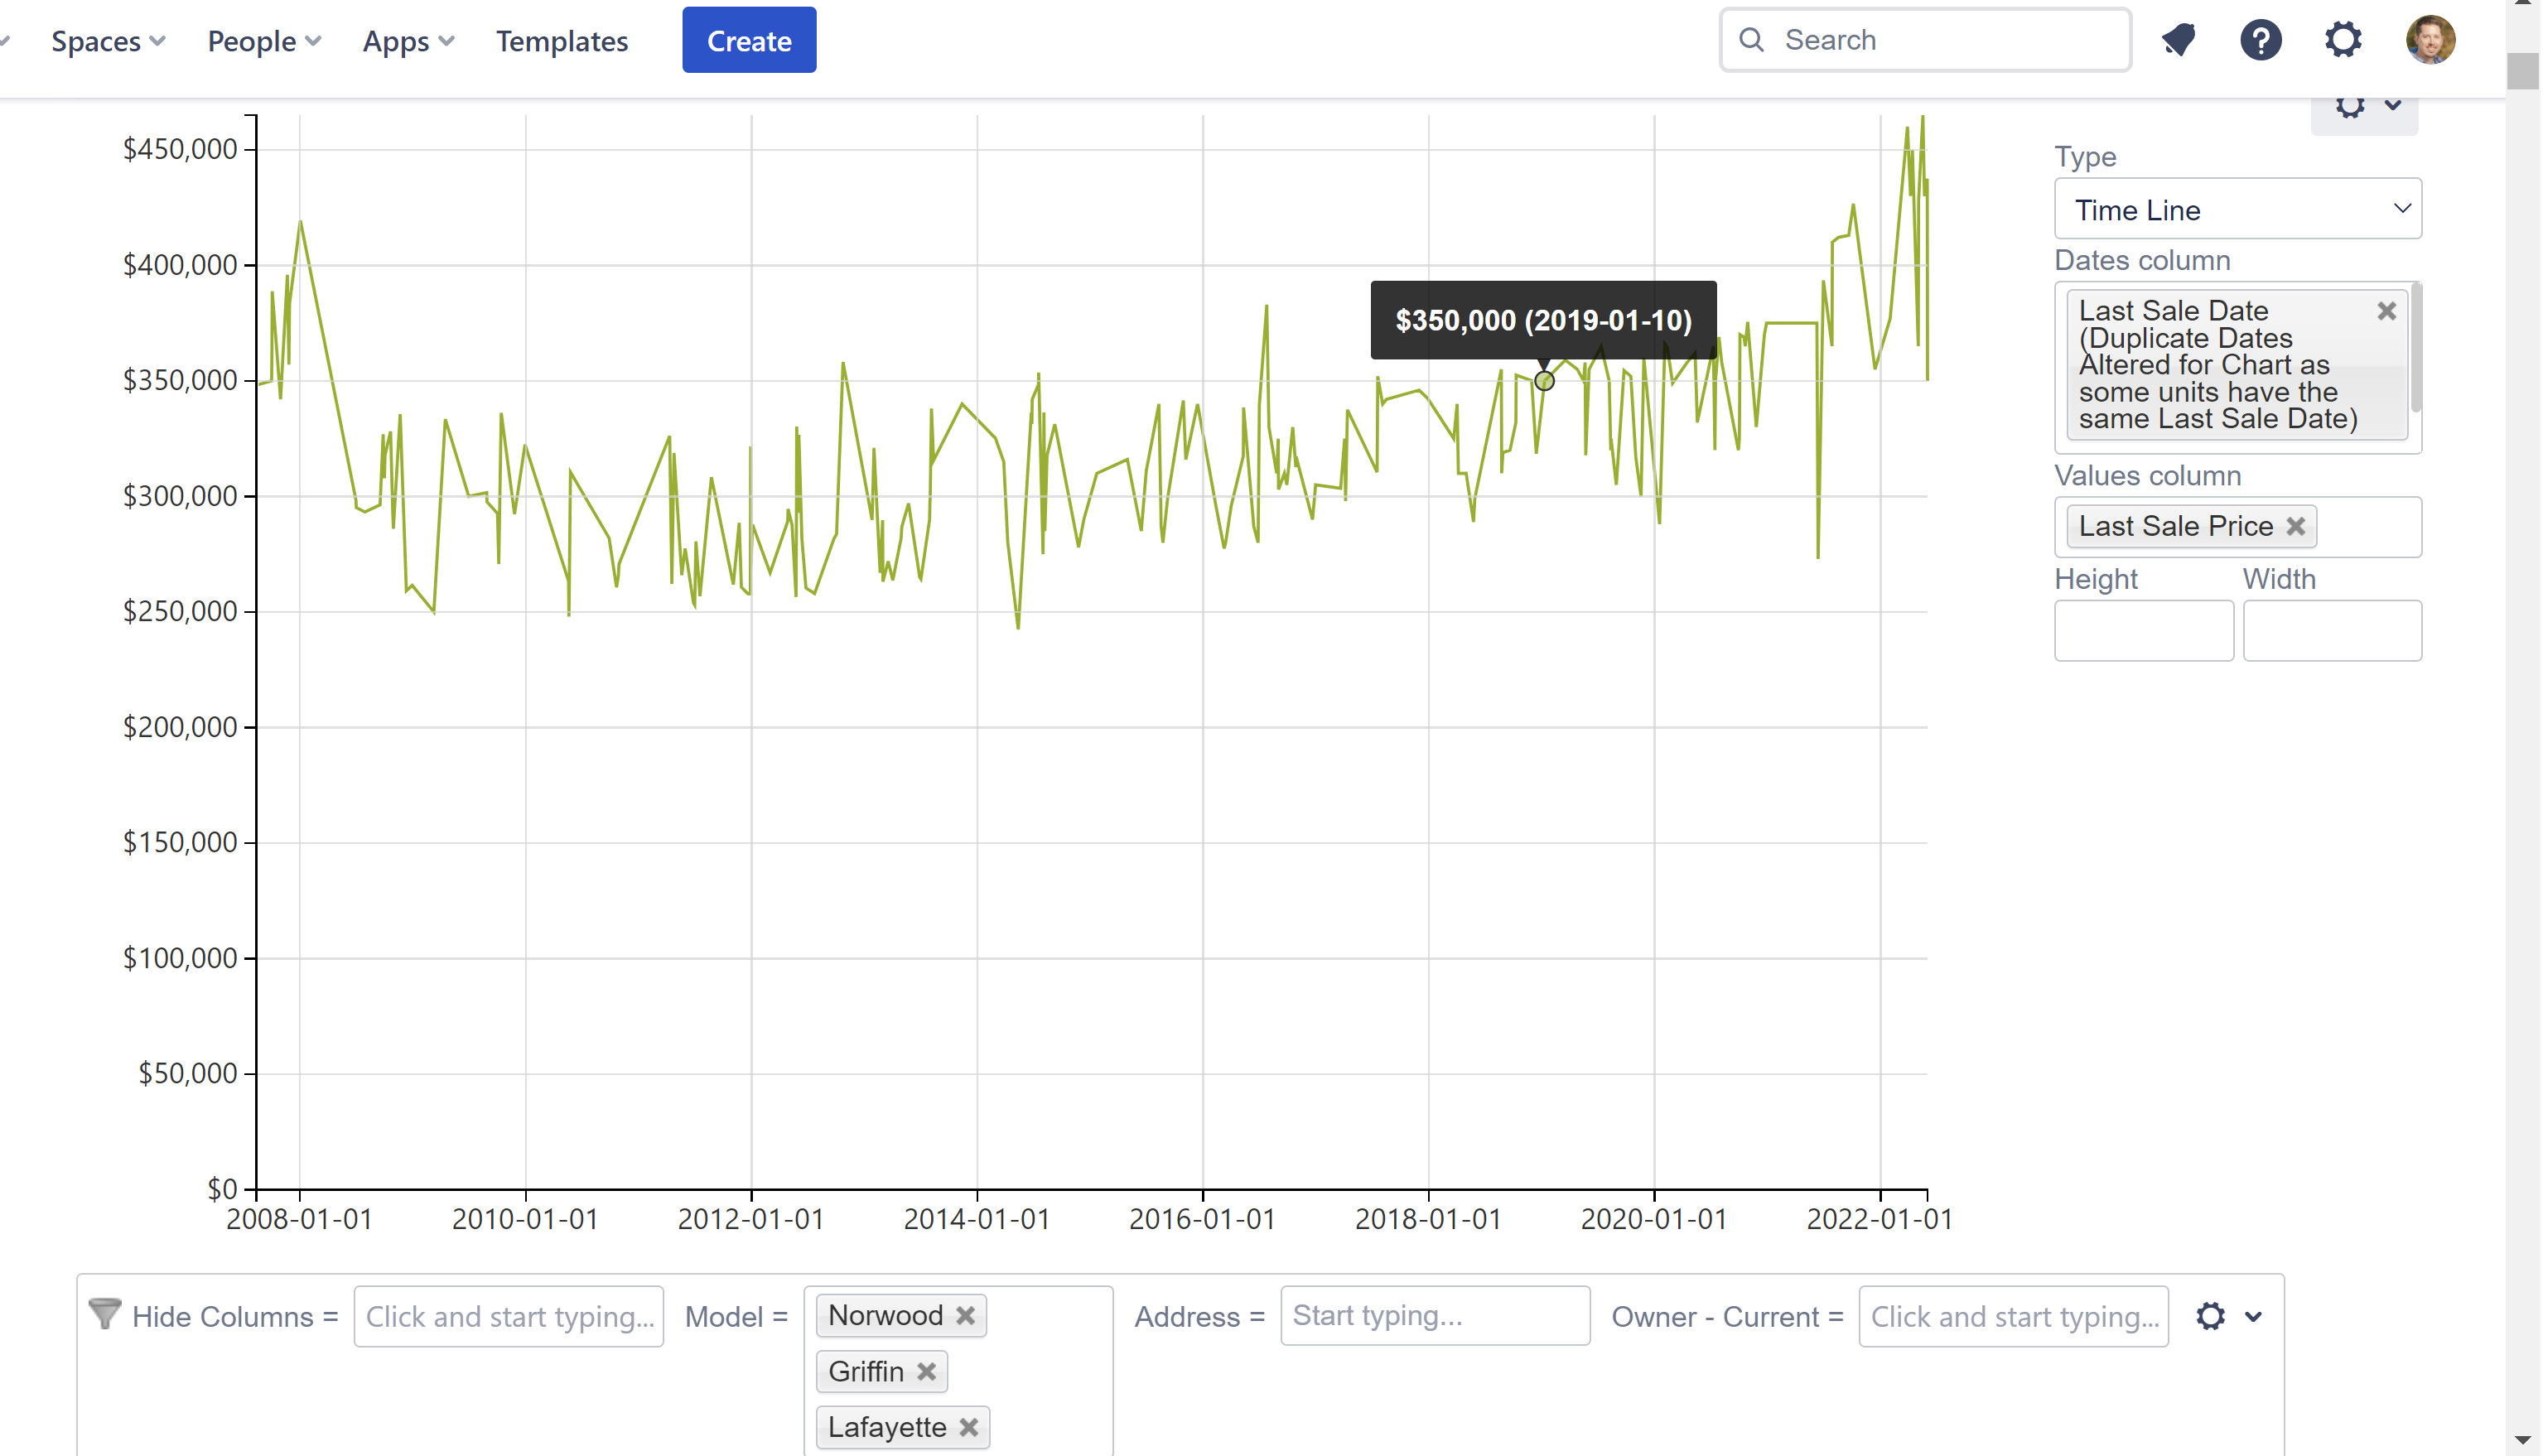Open the filter settings gear near Owner field
Screen dimensions: 2543x1456
(2211, 1315)
